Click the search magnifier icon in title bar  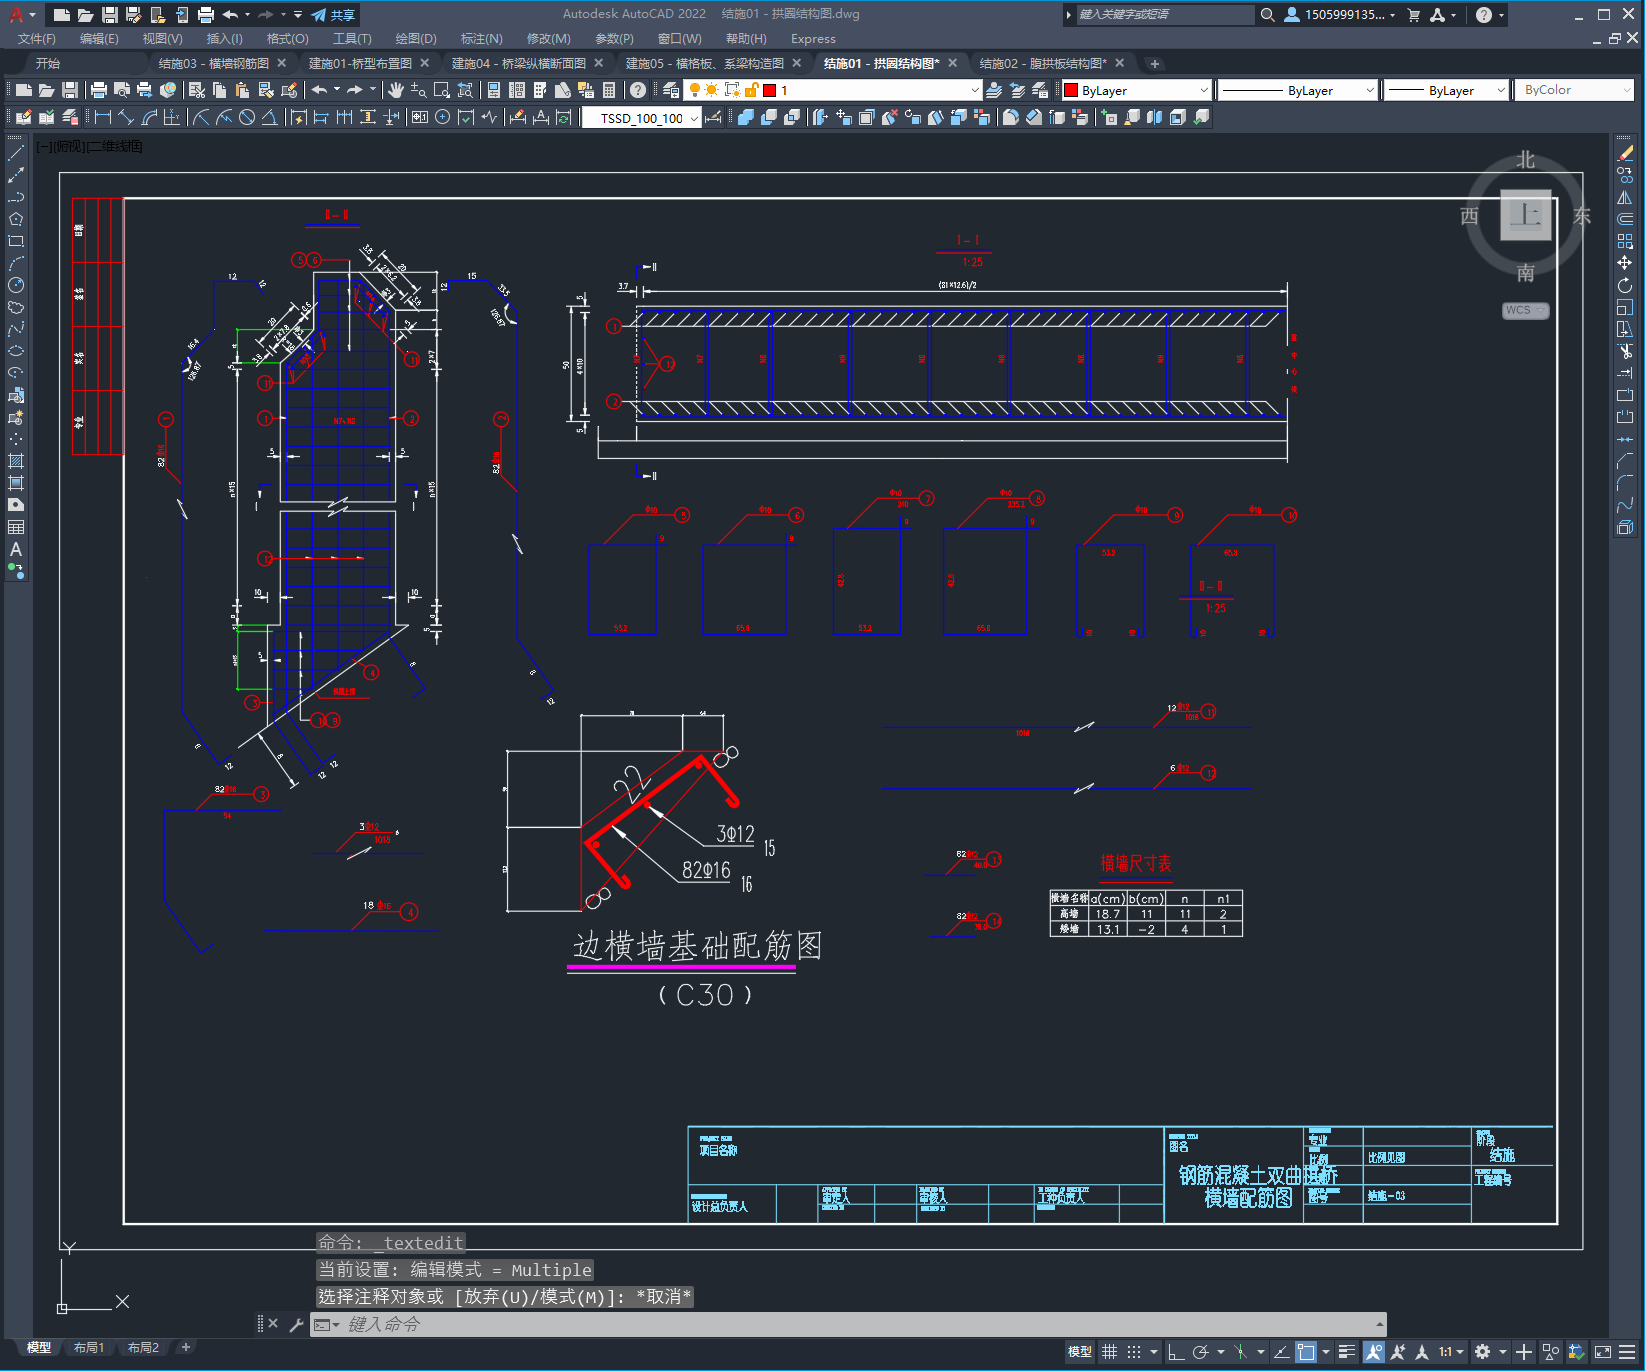click(1267, 15)
